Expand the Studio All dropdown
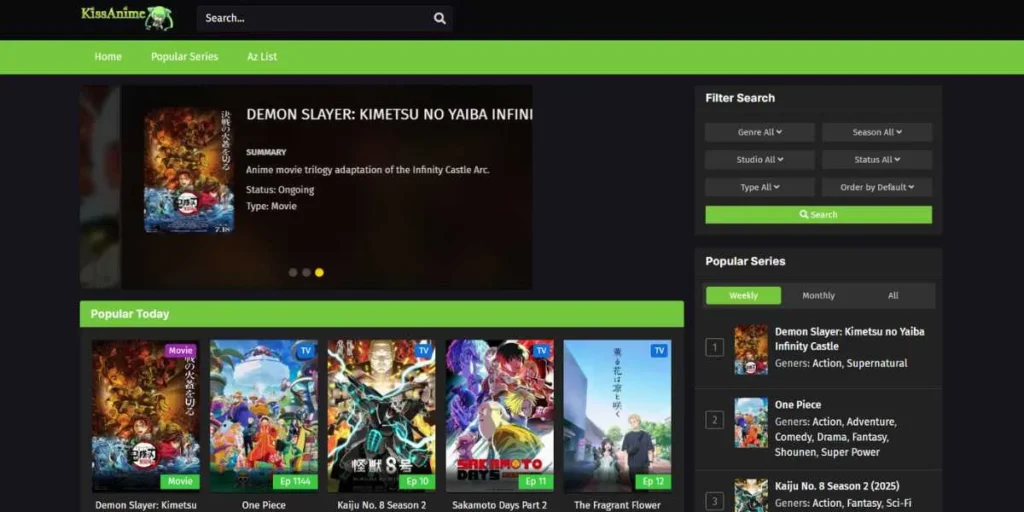Viewport: 1024px width, 512px height. [x=760, y=159]
